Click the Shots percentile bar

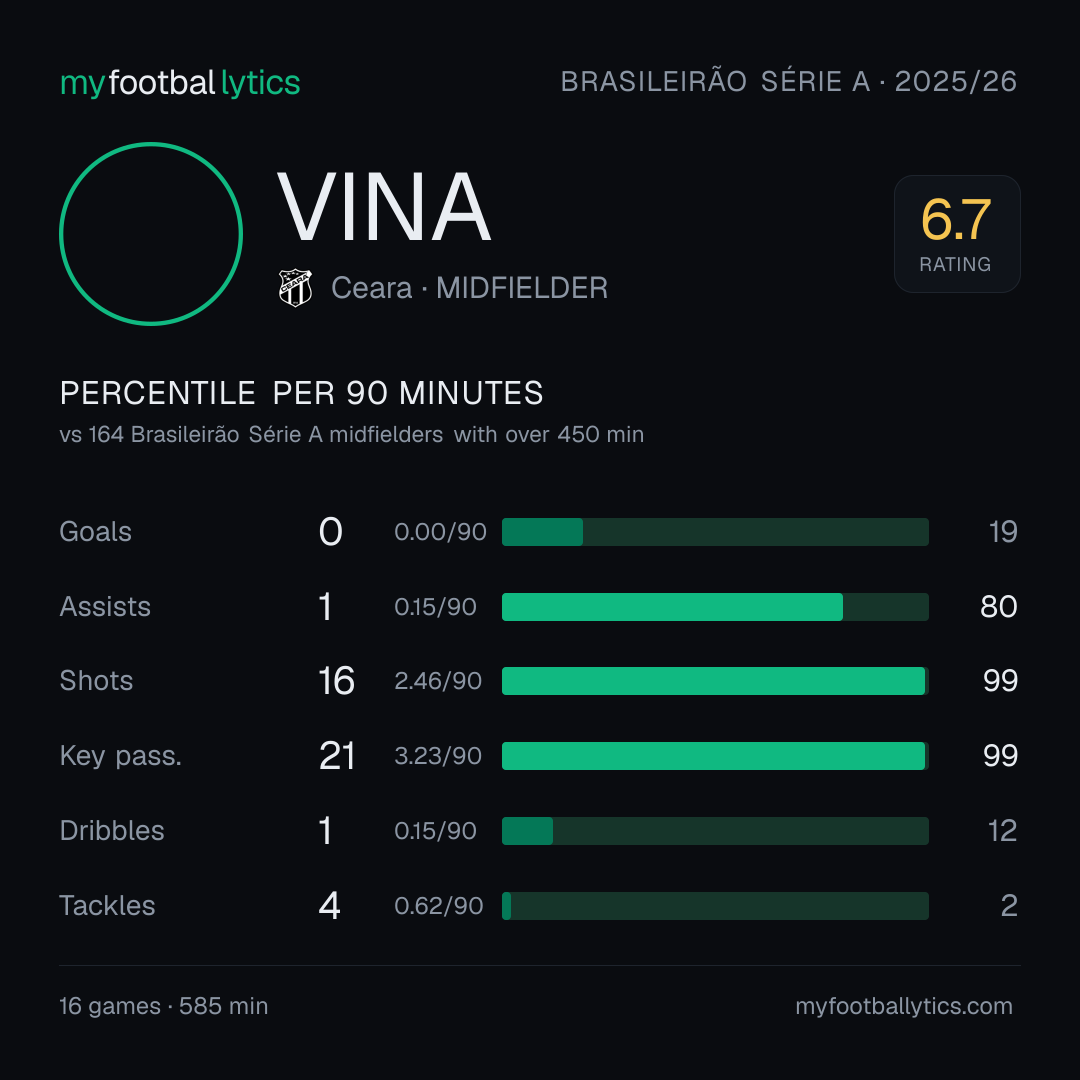(715, 681)
